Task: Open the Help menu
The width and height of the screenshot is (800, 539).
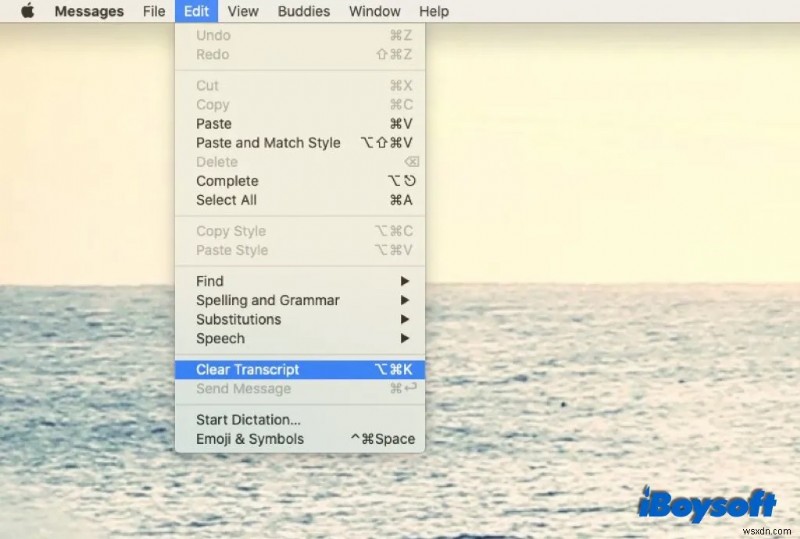Action: [434, 11]
